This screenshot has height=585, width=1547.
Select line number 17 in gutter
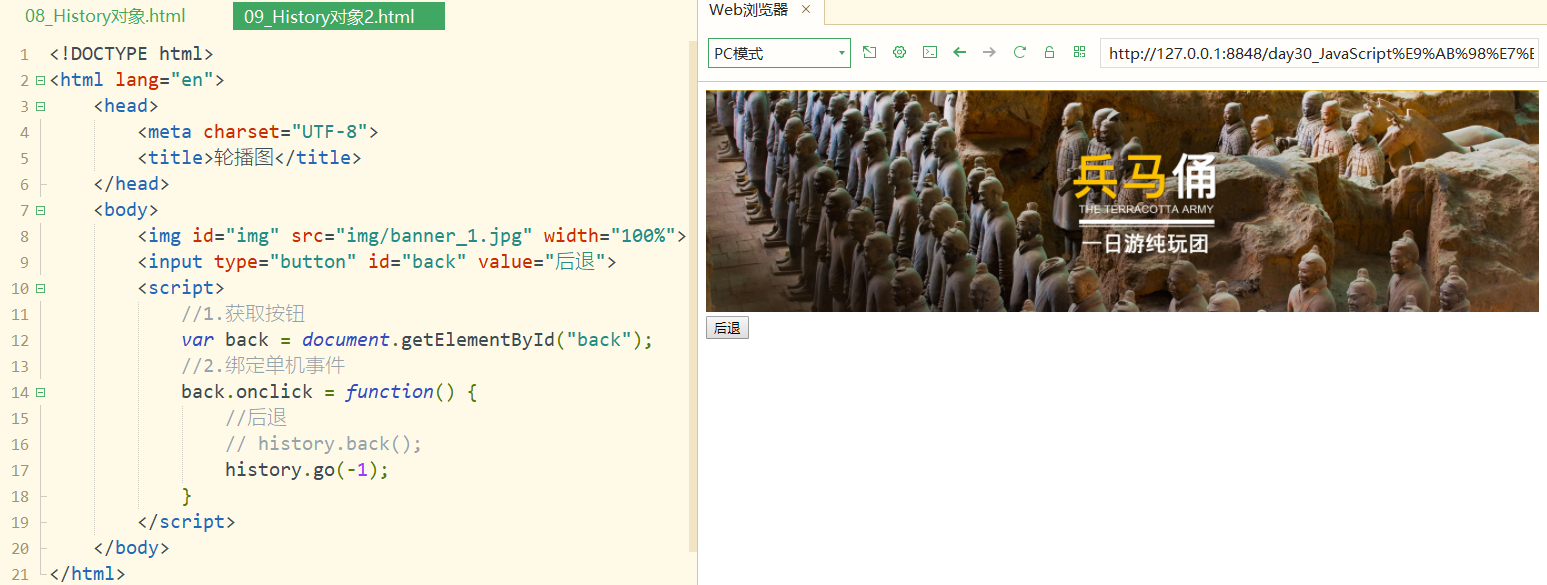(21, 470)
